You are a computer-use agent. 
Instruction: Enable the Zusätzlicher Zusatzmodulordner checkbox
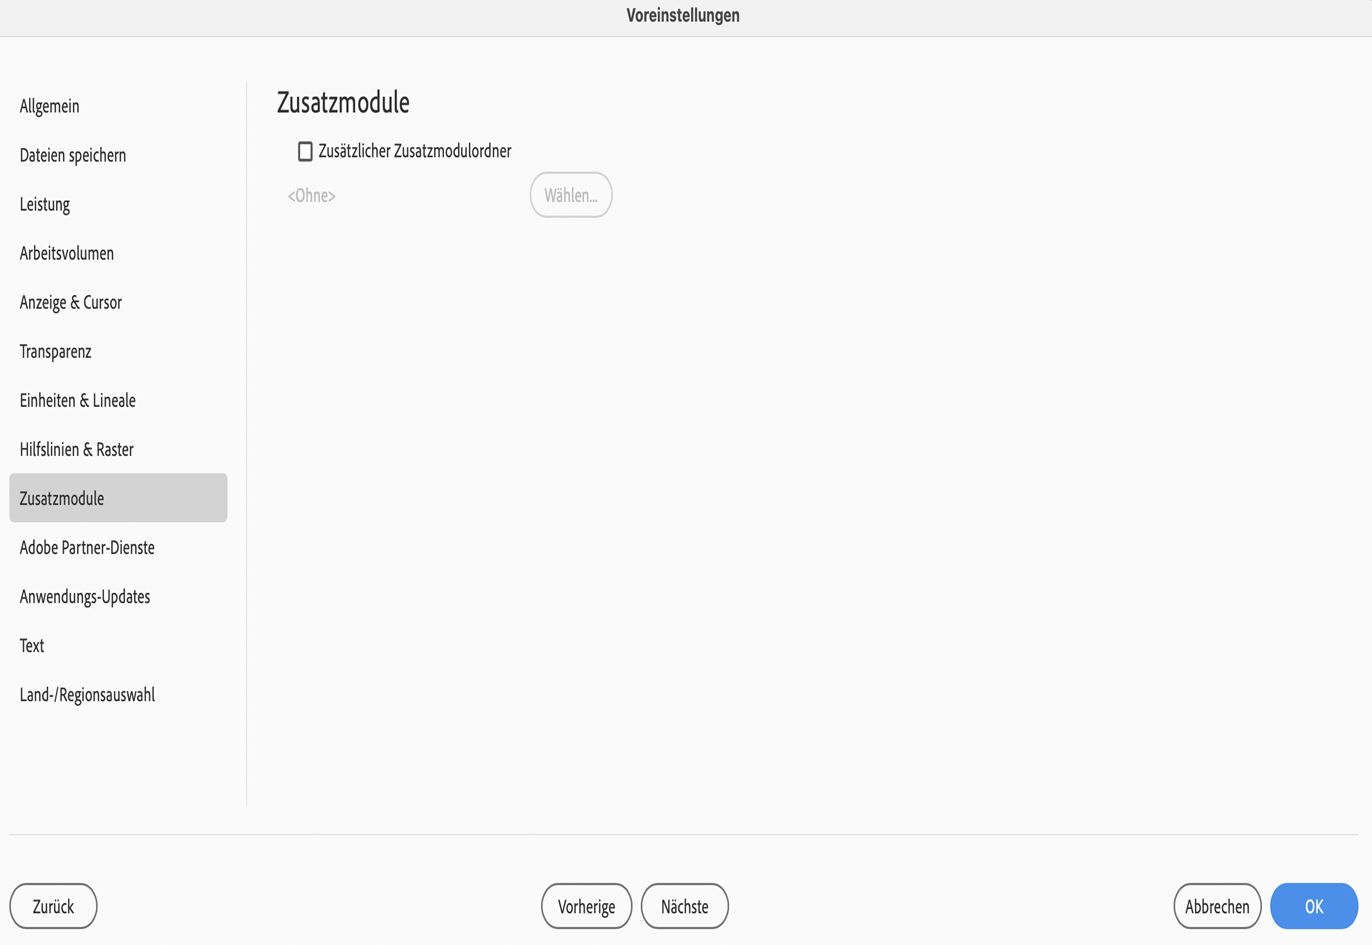coord(305,151)
